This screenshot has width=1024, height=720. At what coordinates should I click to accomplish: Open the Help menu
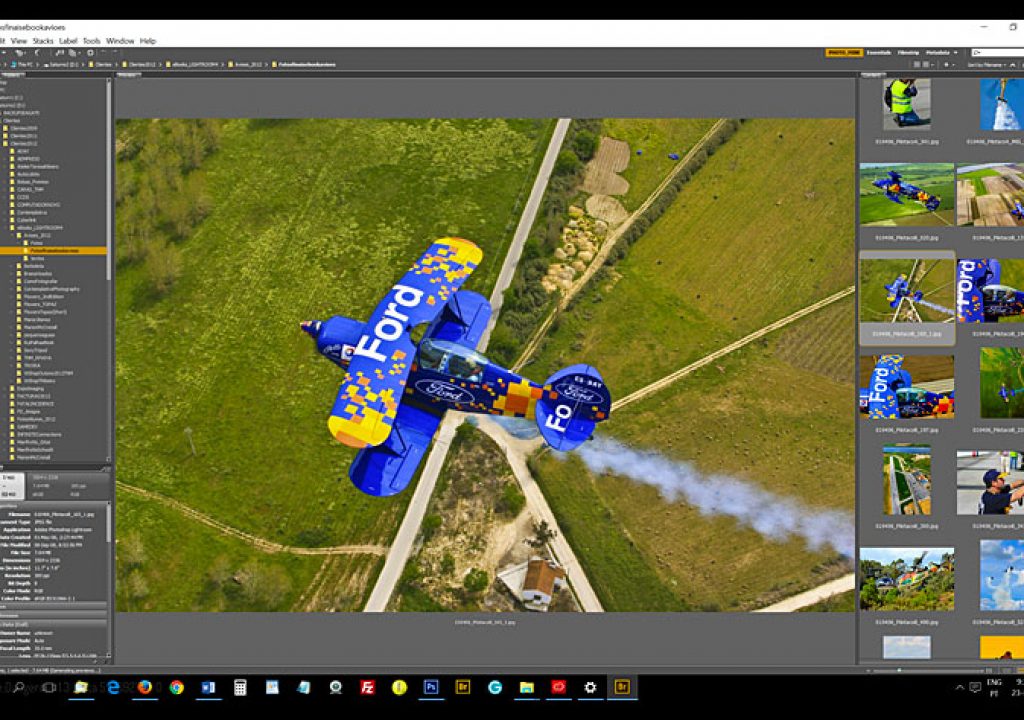coord(148,41)
